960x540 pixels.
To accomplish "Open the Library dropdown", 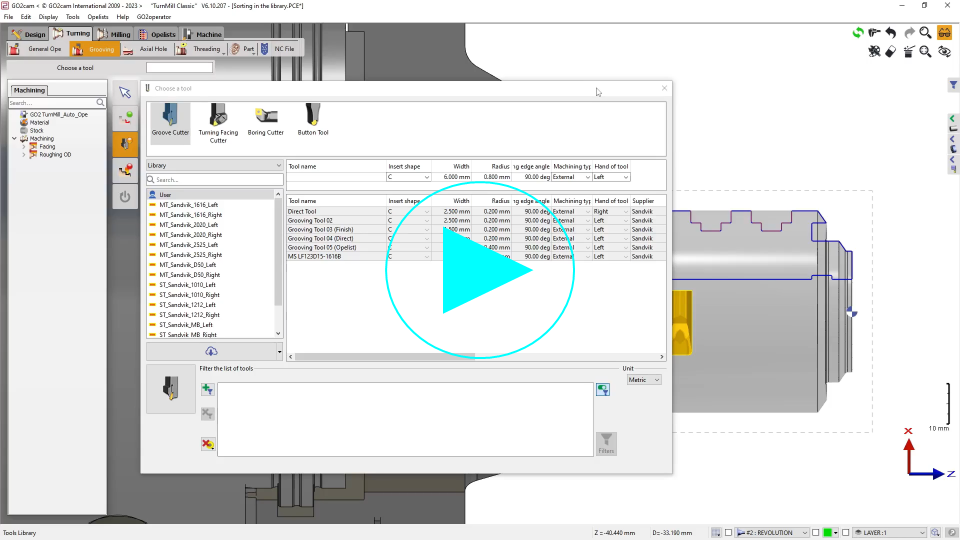I will [214, 165].
